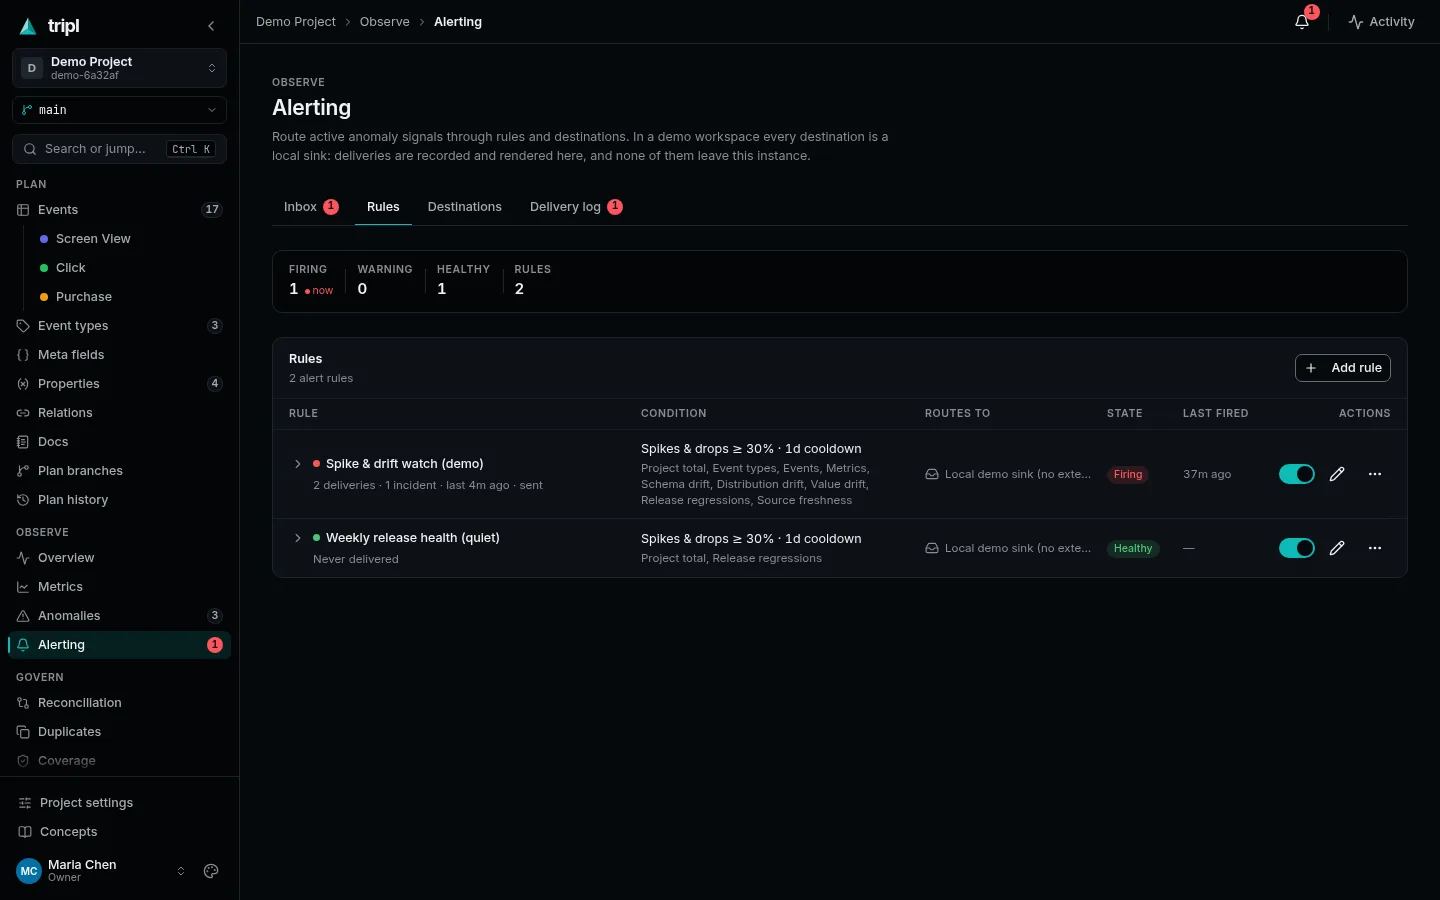Click Weekly rule's Local demo sink route
The height and width of the screenshot is (900, 1440).
pos(1008,548)
